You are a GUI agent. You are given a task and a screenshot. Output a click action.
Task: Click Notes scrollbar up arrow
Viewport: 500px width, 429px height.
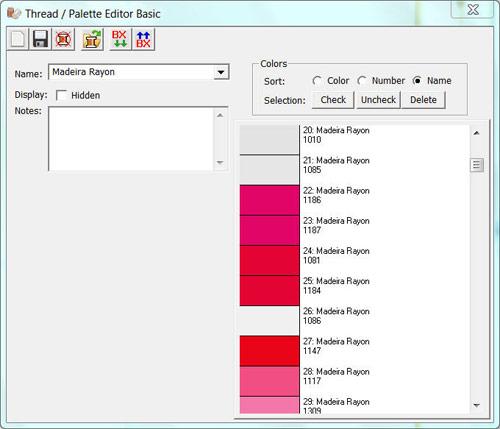220,115
